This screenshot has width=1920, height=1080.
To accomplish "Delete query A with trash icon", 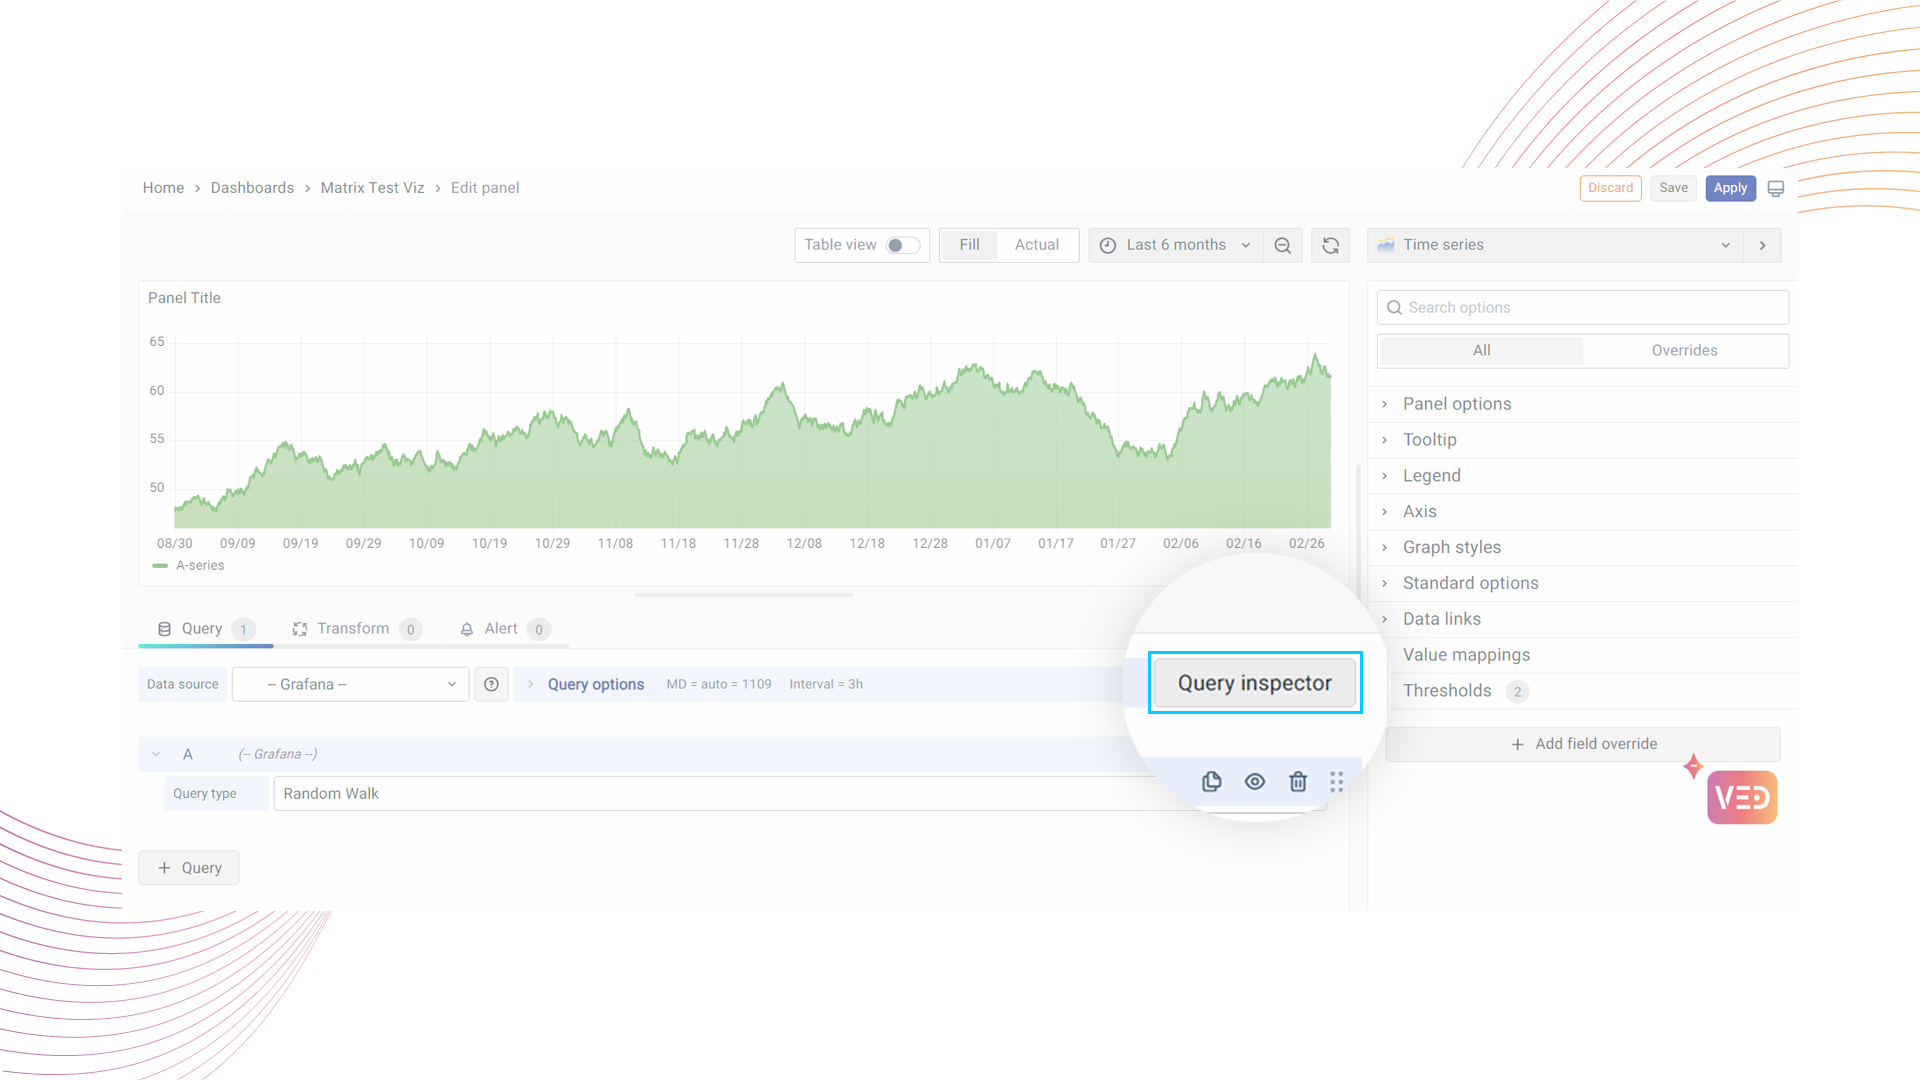I will (x=1297, y=782).
